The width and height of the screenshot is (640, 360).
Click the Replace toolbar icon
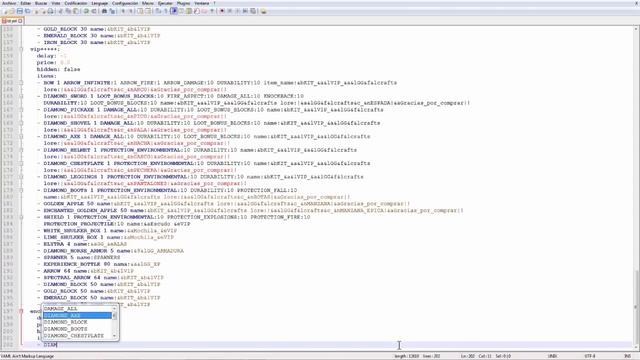[x=112, y=11]
